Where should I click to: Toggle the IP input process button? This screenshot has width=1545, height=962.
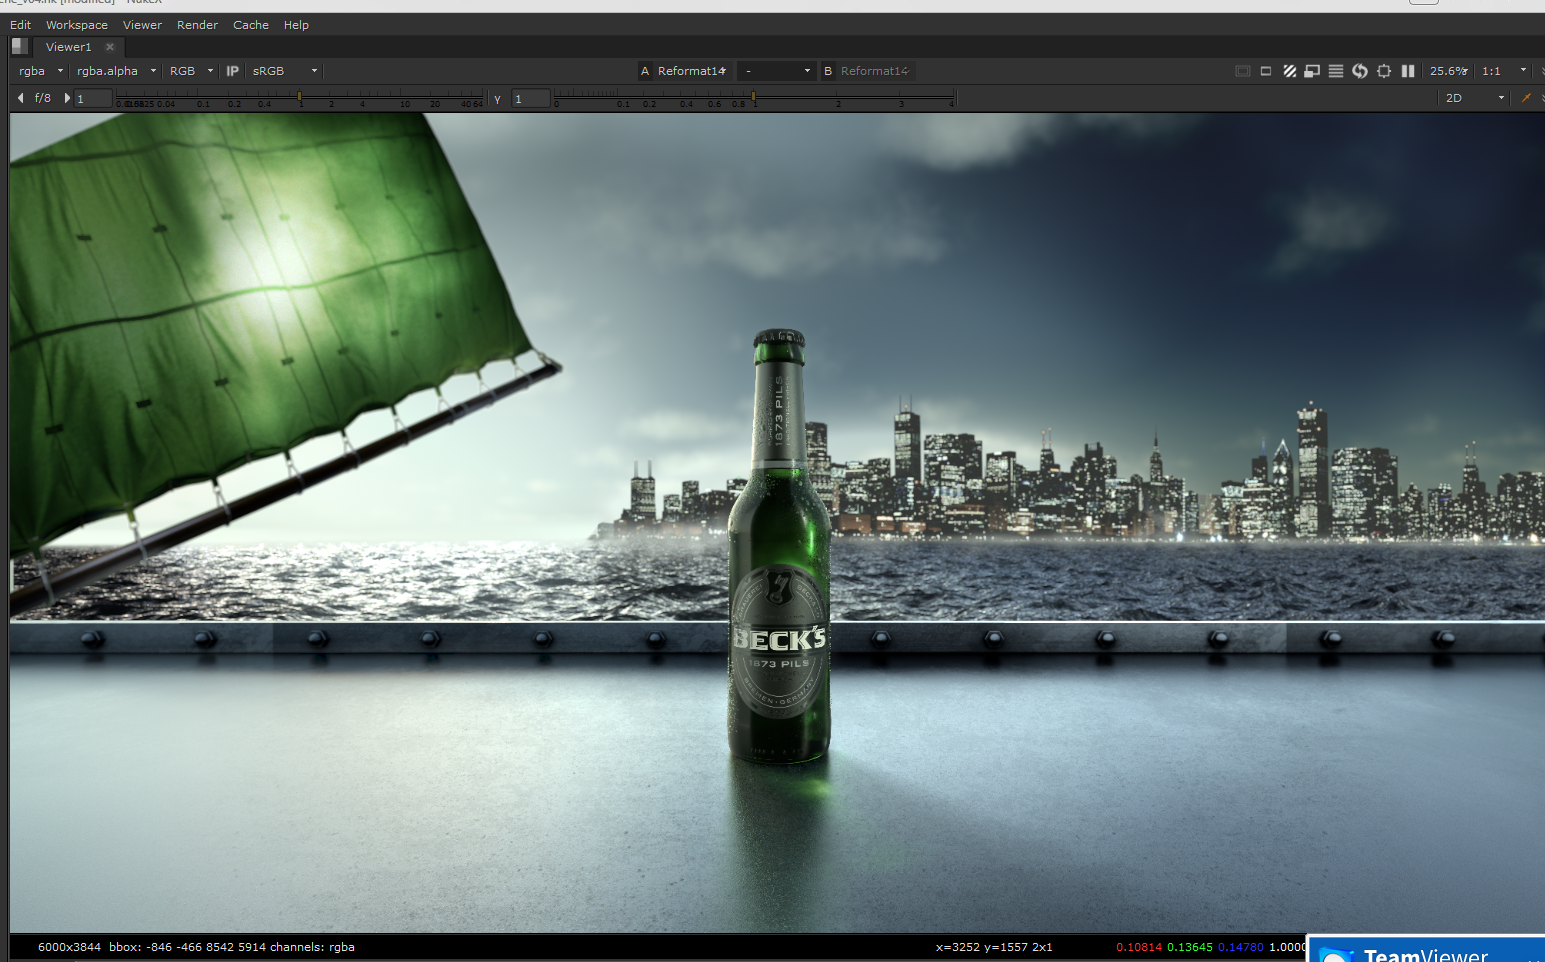pos(233,71)
